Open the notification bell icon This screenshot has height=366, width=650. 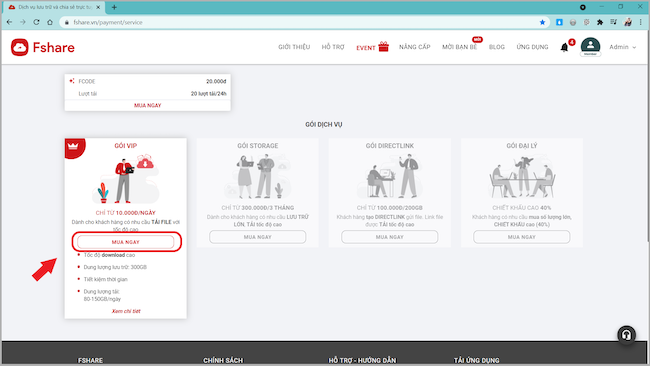tap(564, 47)
